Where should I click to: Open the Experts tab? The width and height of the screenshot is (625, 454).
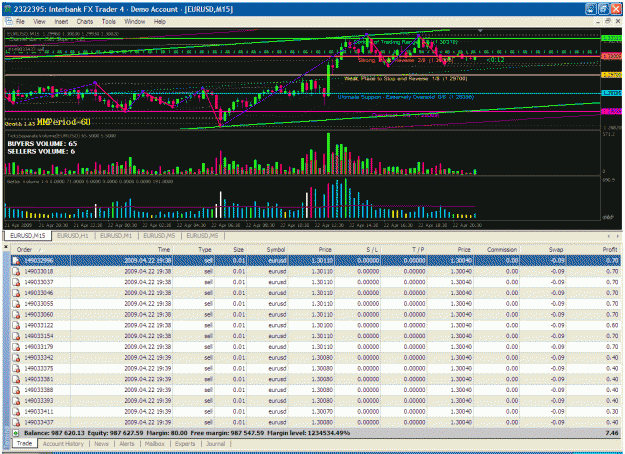tap(185, 444)
